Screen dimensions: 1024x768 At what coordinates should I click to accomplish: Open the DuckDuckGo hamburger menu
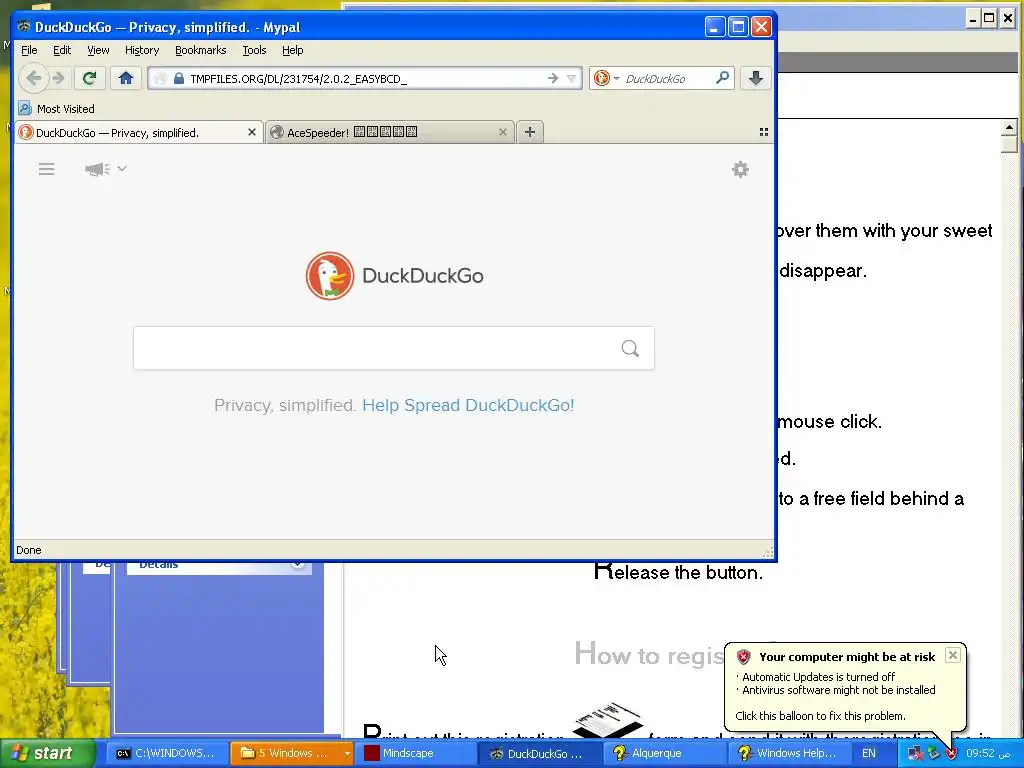click(x=46, y=170)
